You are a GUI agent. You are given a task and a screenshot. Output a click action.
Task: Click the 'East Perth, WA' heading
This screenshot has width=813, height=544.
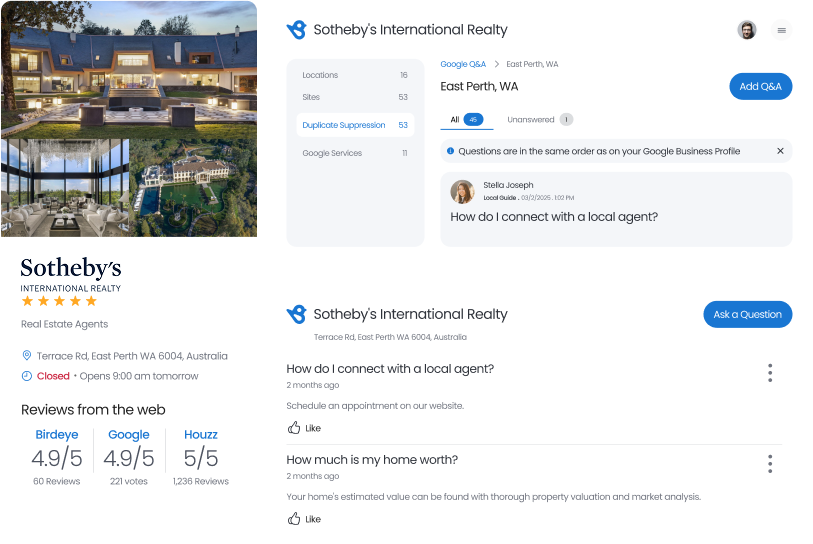coord(479,87)
